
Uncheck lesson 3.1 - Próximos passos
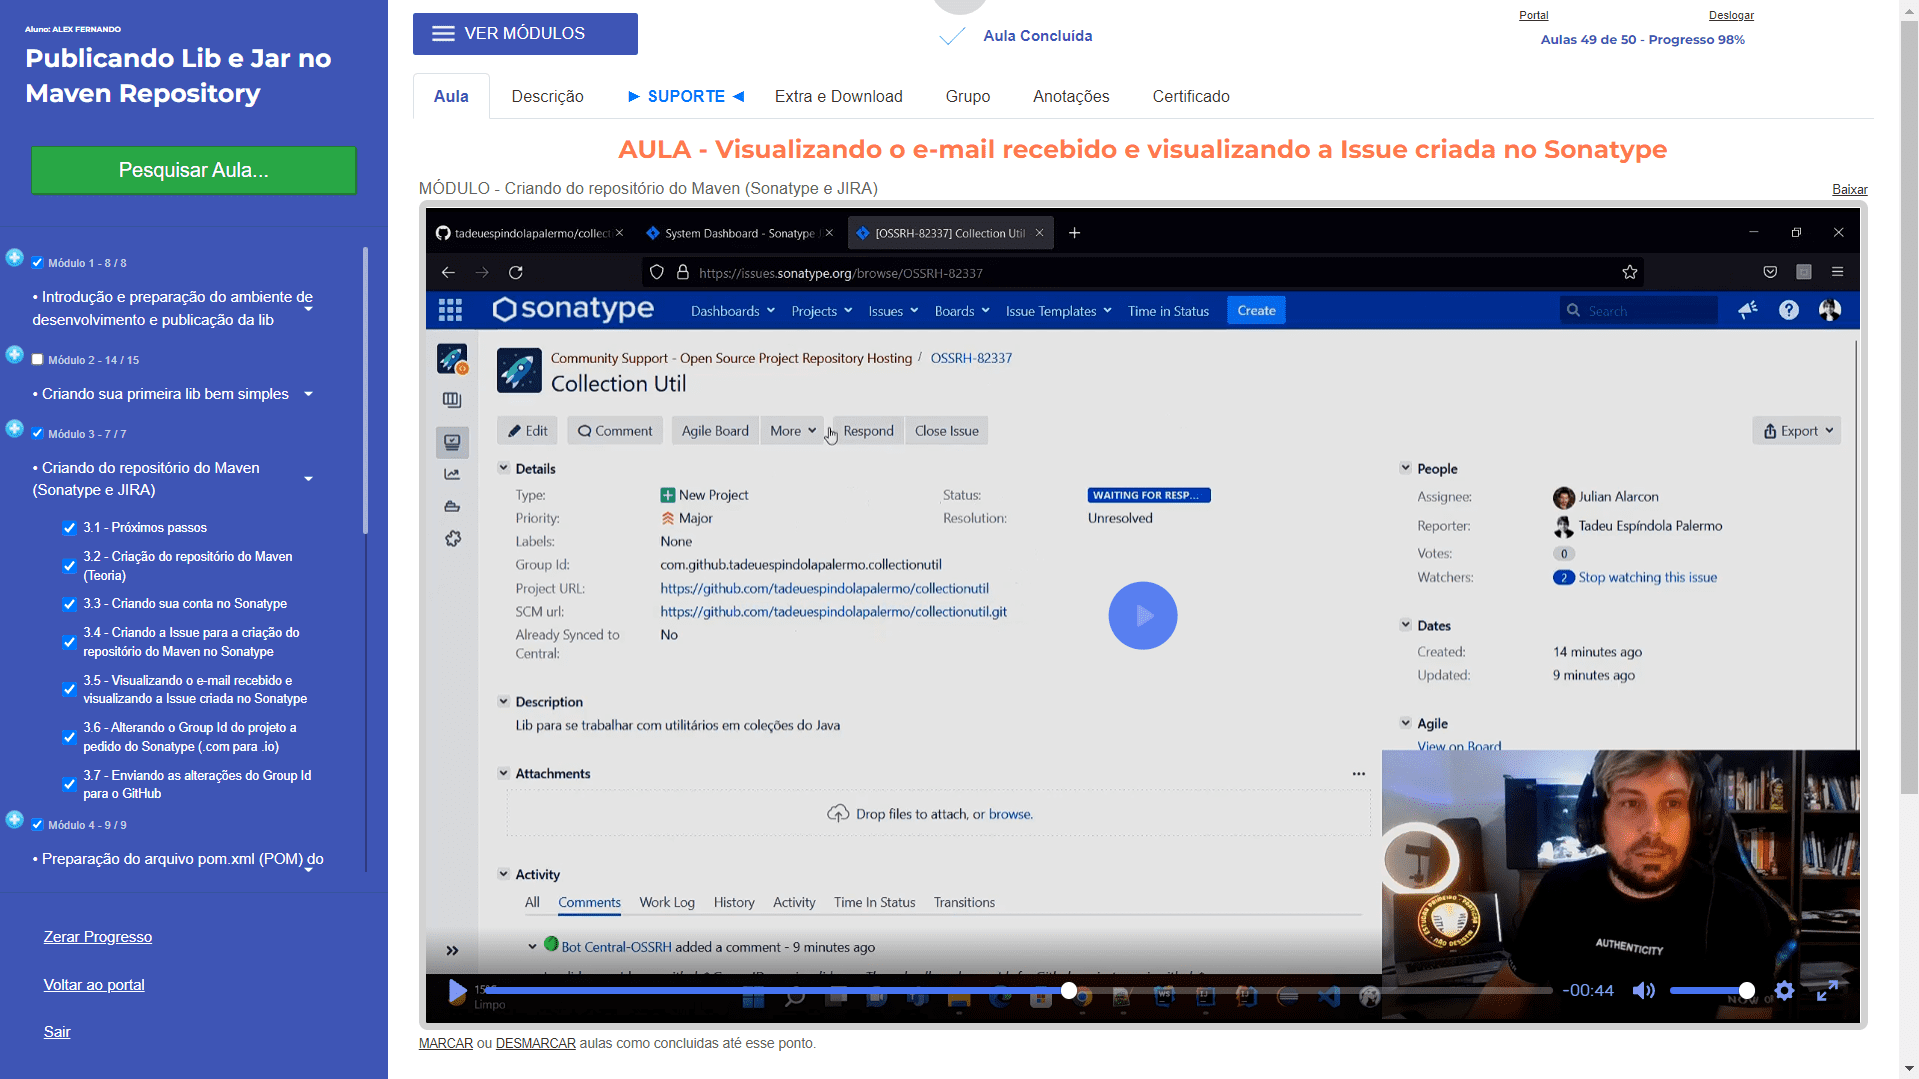click(69, 528)
